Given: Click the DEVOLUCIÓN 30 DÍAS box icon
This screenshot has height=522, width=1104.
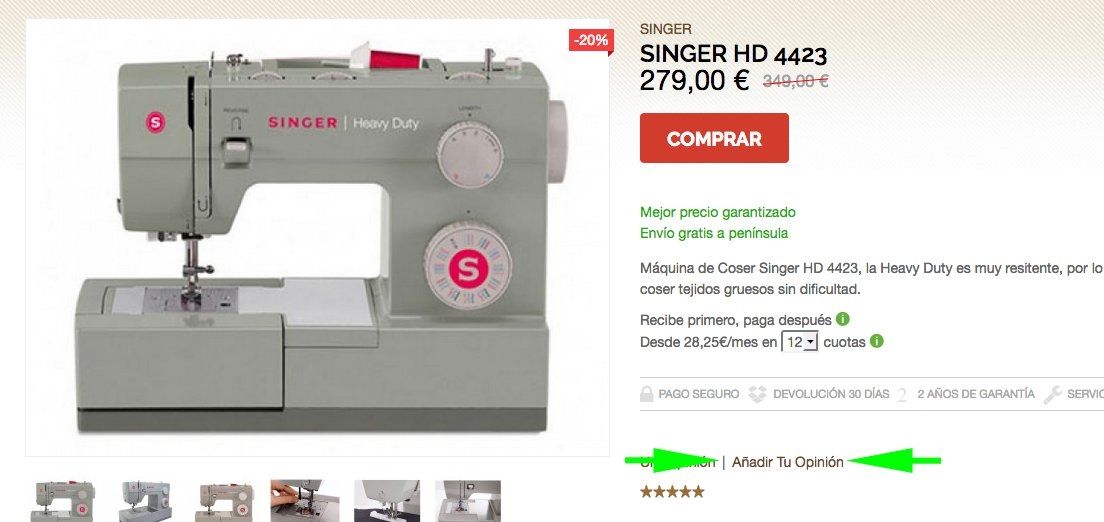Looking at the screenshot, I should point(758,394).
